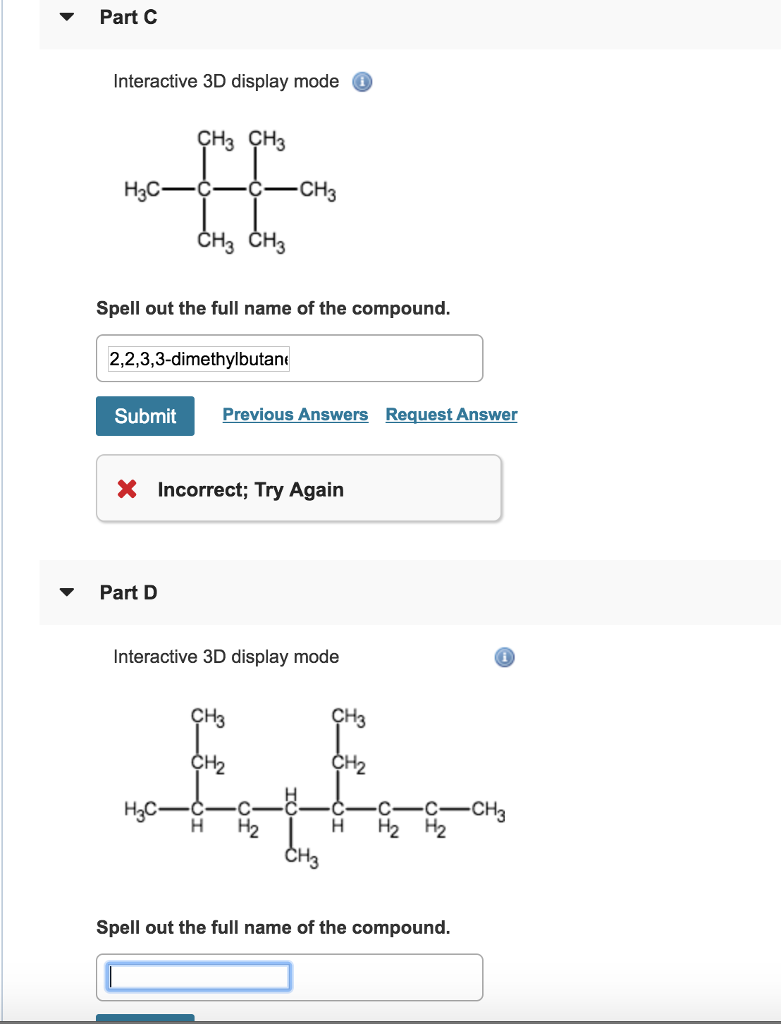This screenshot has width=781, height=1024.
Task: Click Interactive 3D display mode text in Part D
Action: pyautogui.click(x=226, y=656)
